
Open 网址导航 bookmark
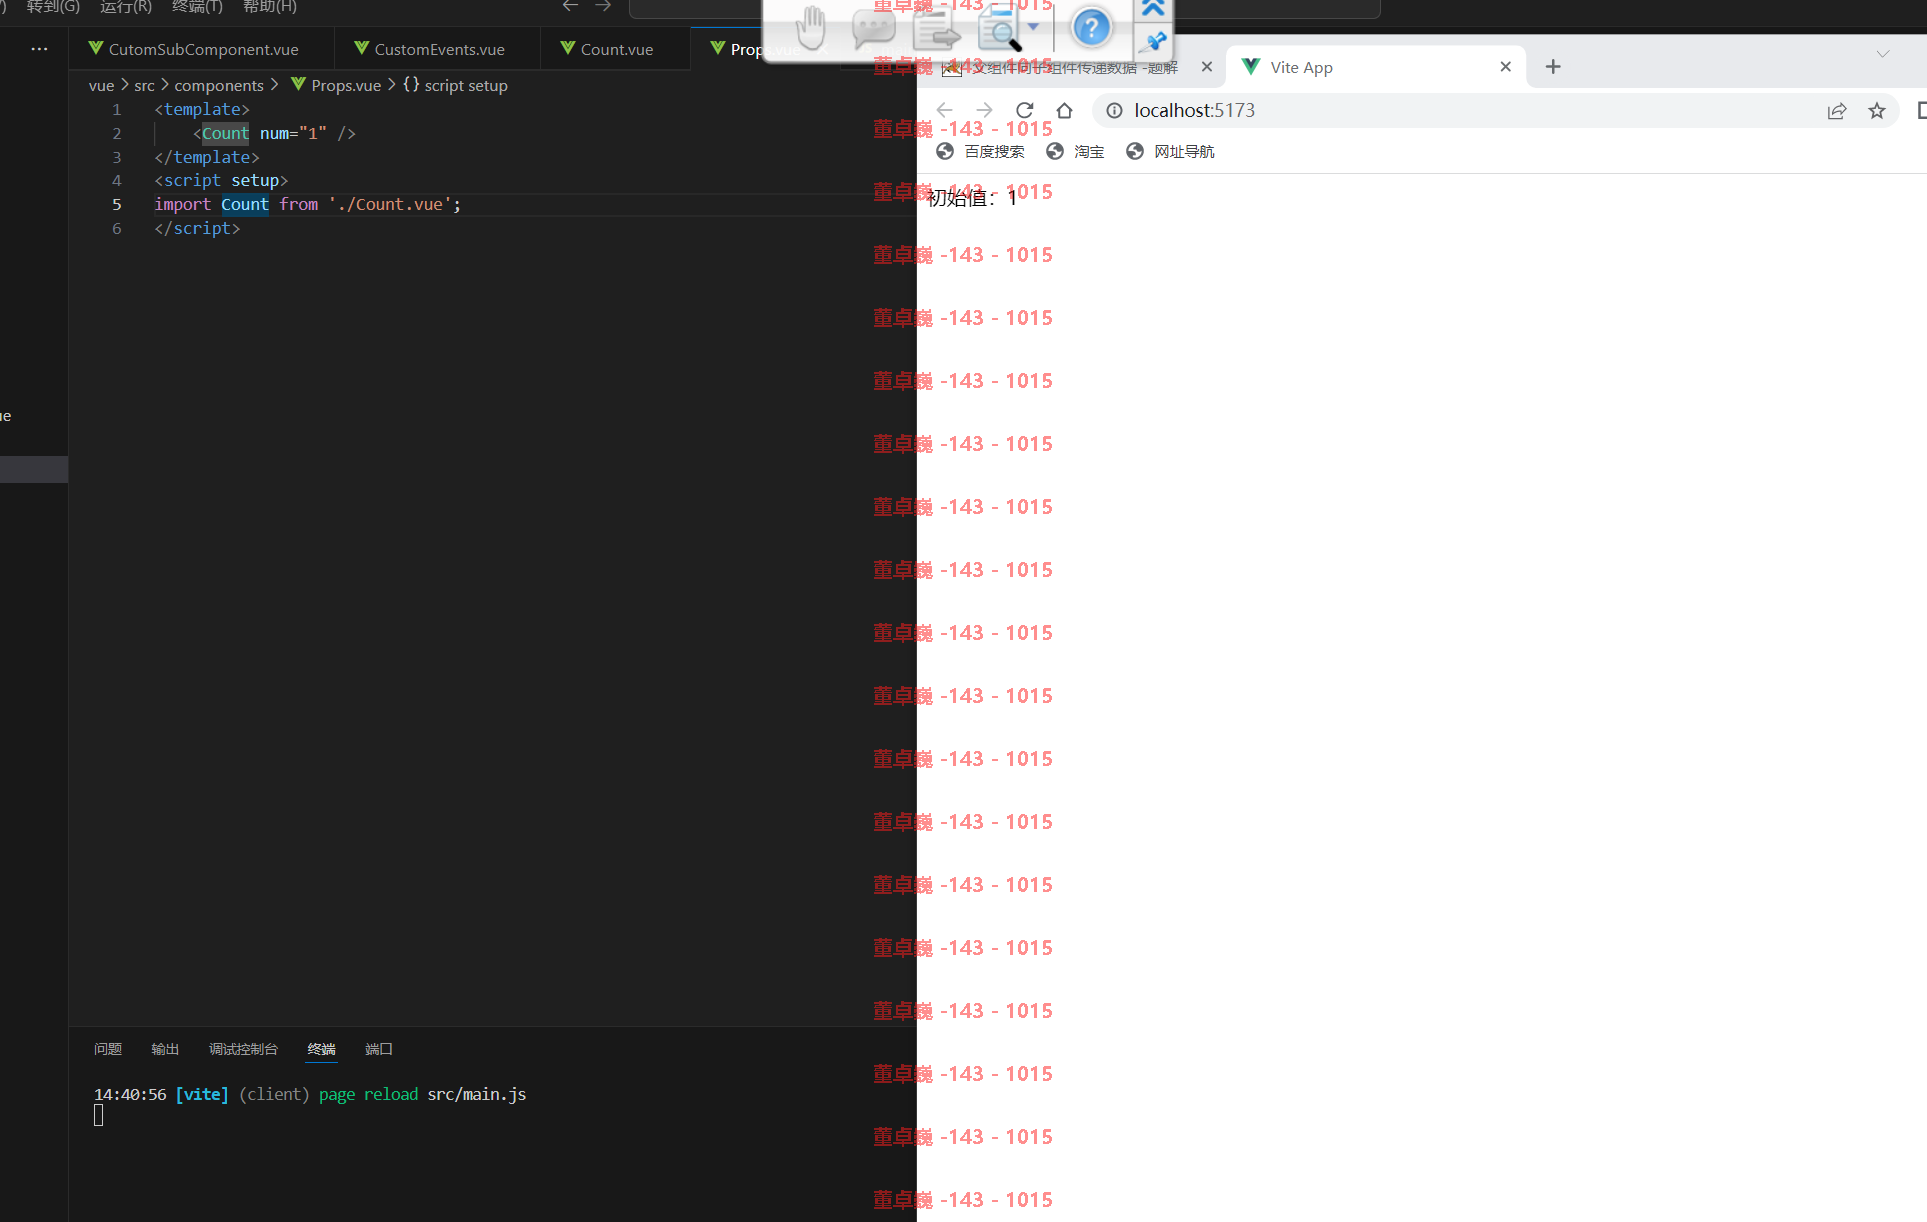click(x=1170, y=151)
